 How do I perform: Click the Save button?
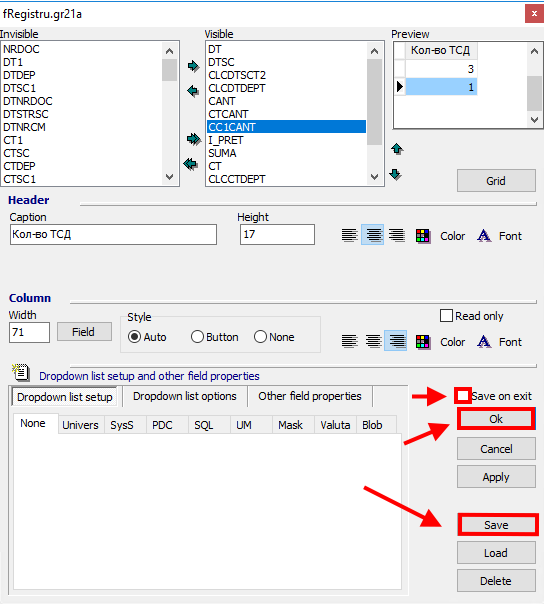(497, 525)
